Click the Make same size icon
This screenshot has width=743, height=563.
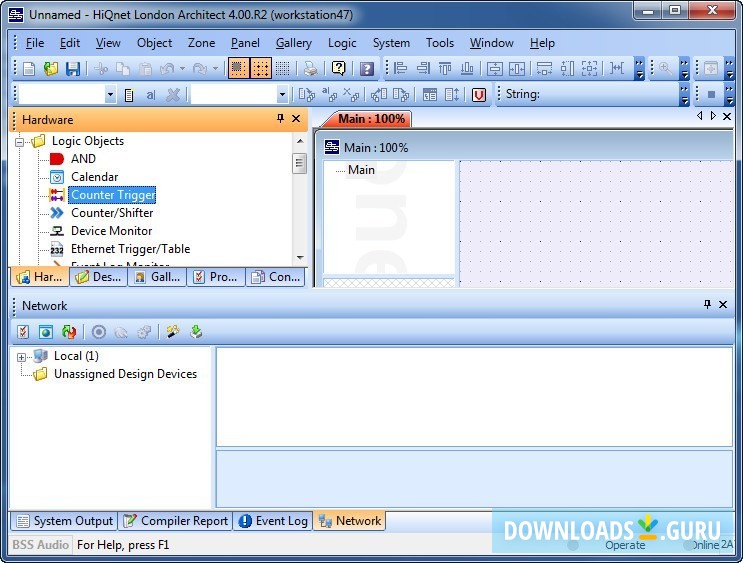(589, 69)
